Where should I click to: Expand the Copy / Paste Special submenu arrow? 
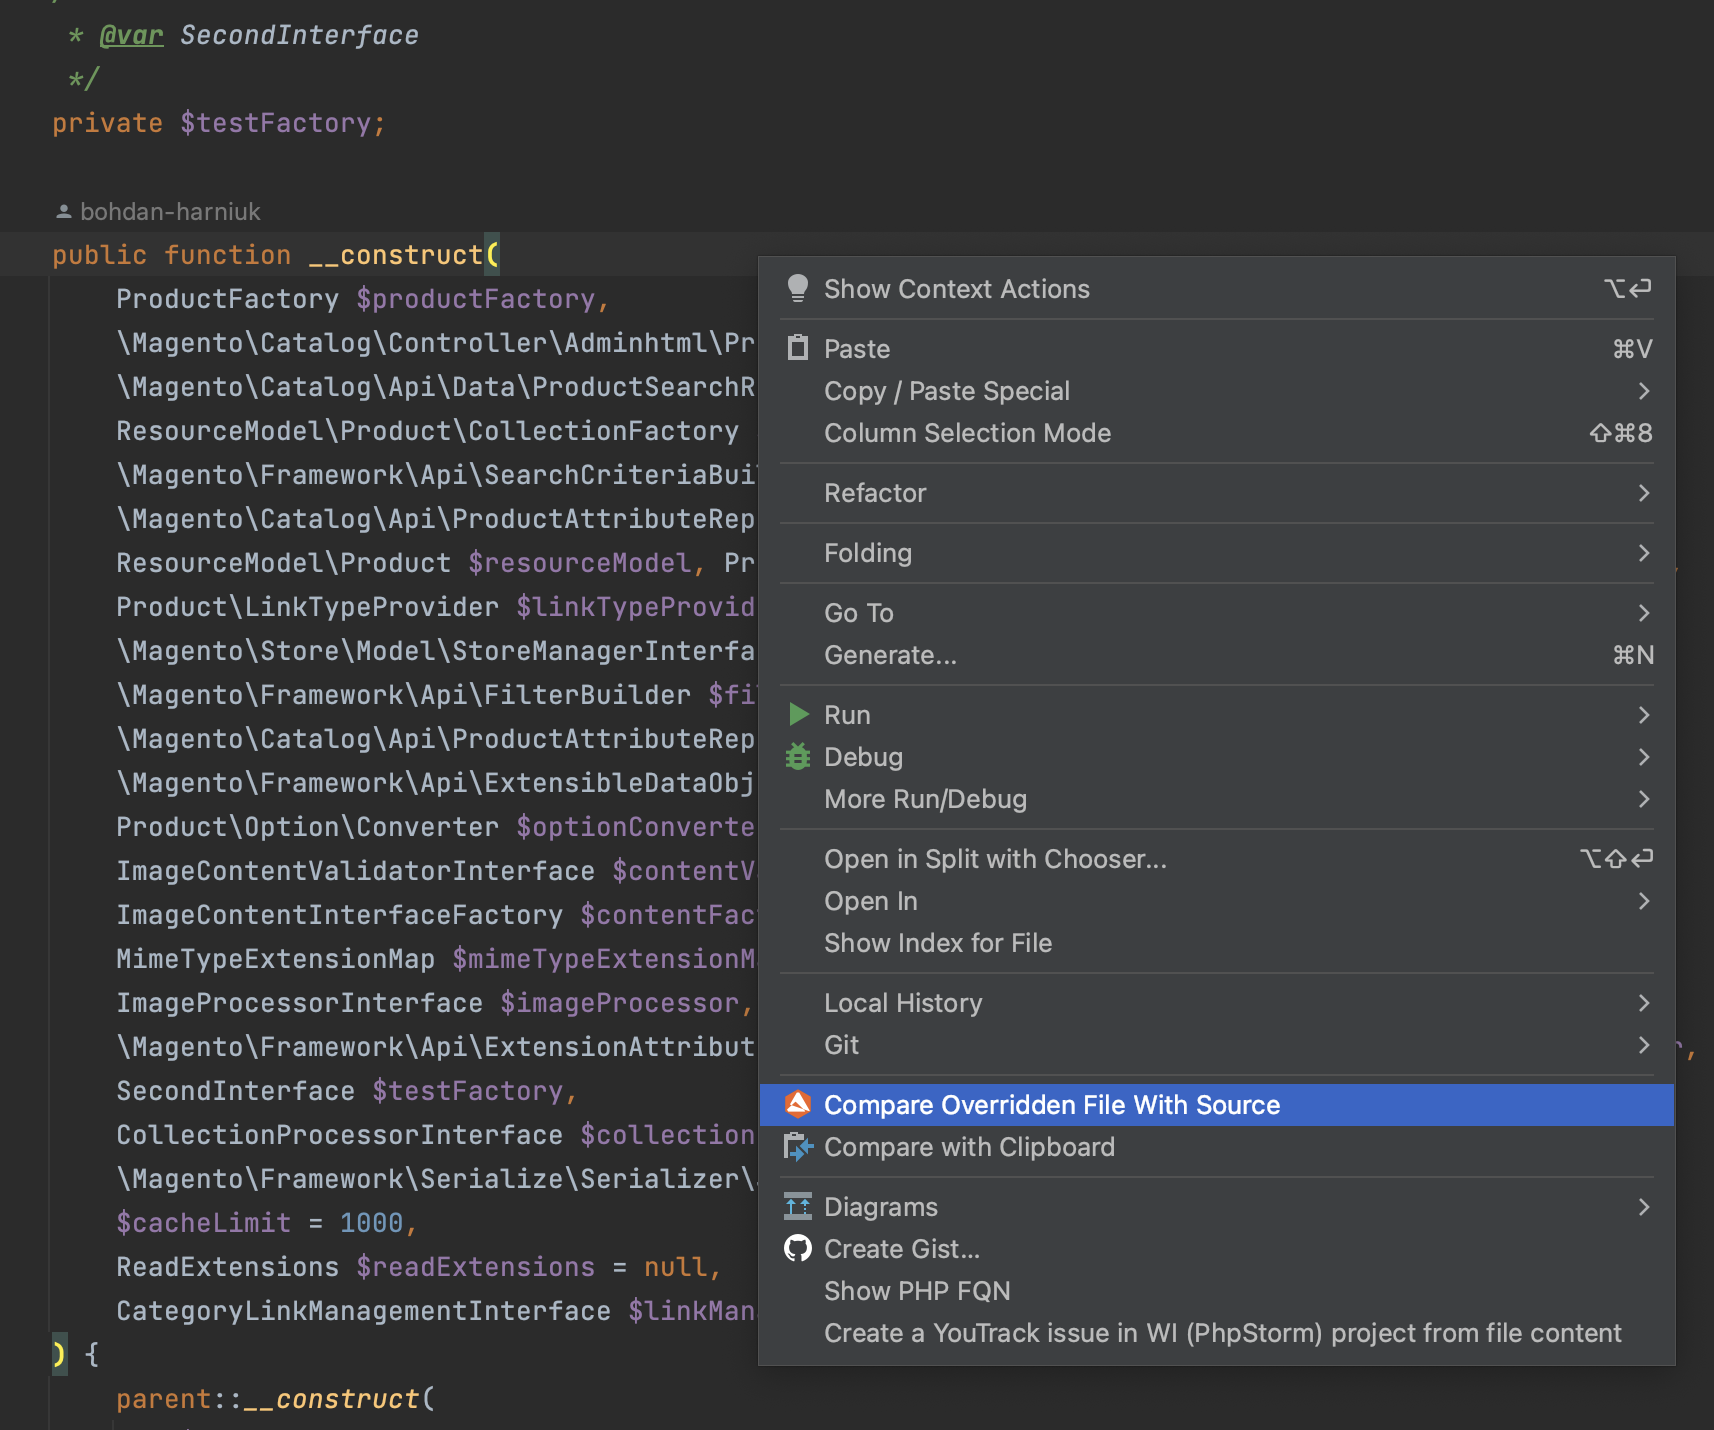click(1643, 391)
